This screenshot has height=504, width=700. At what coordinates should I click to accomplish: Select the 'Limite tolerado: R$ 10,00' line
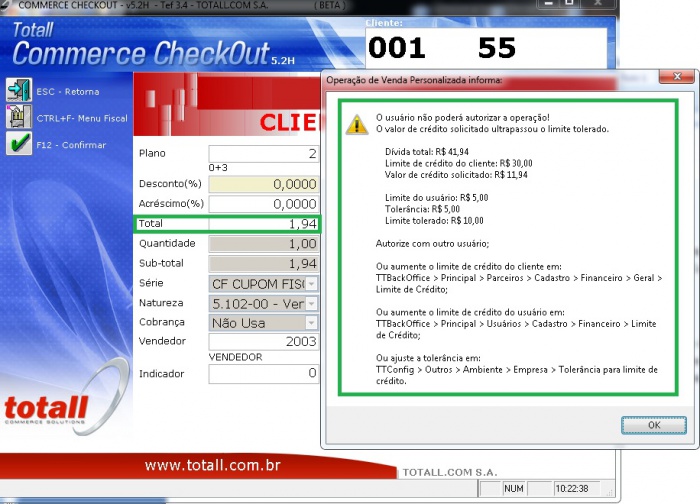[x=434, y=221]
